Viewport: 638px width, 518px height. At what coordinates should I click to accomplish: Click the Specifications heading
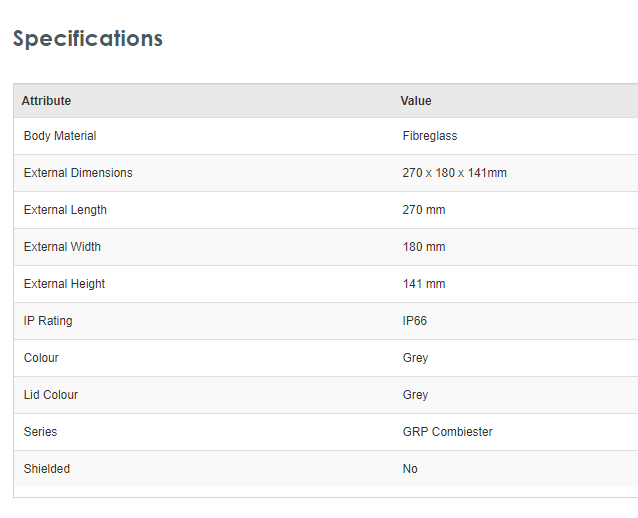pos(87,39)
